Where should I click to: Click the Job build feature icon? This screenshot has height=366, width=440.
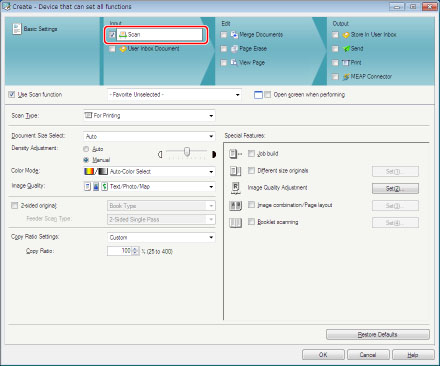(236, 154)
